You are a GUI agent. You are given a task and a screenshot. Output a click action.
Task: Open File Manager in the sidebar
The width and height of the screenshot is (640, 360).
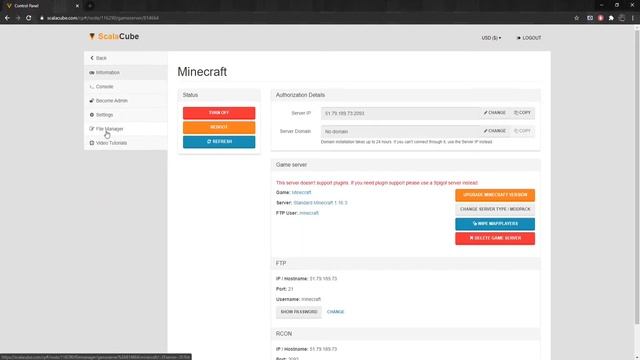126,129
